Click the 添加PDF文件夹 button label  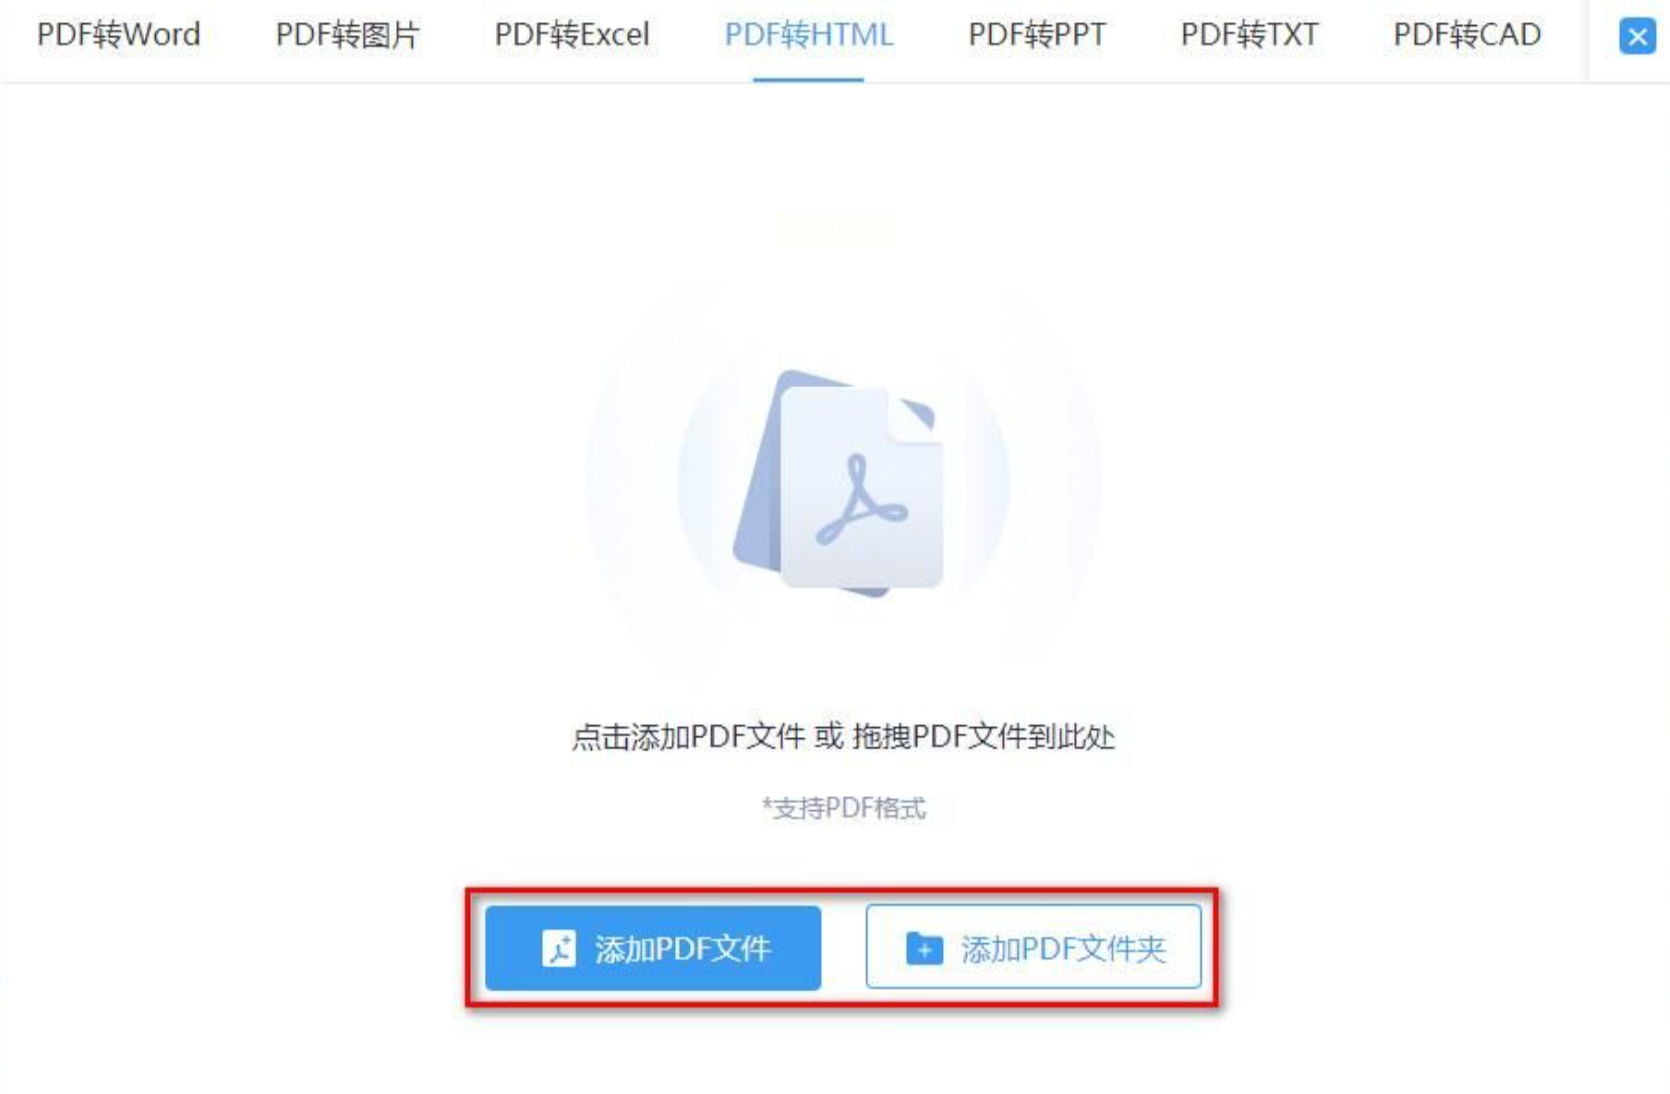(x=1064, y=949)
